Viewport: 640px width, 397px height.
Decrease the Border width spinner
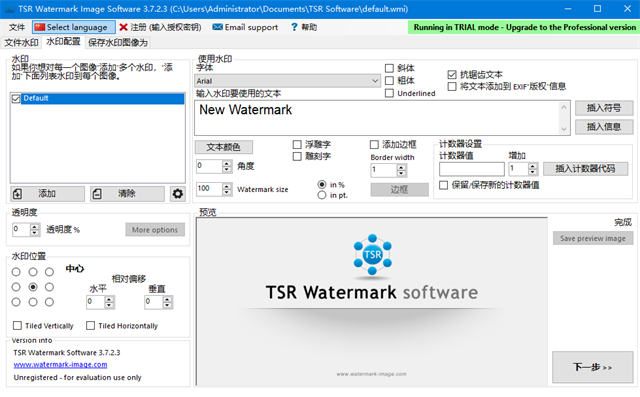402,173
